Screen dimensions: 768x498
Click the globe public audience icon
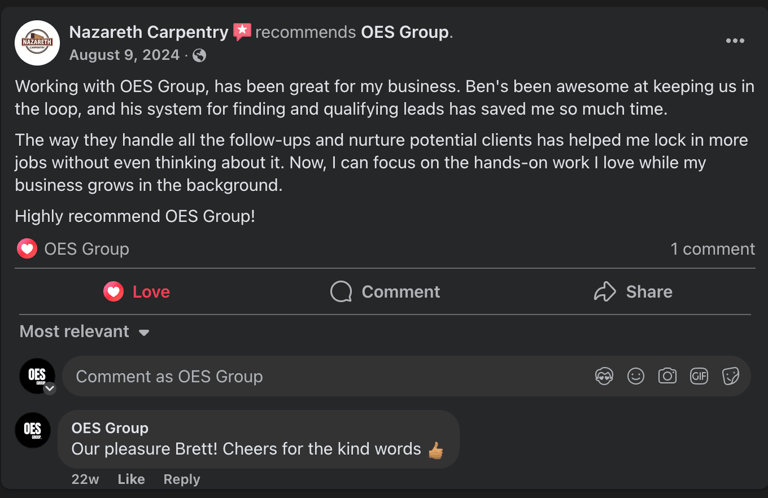tap(199, 55)
